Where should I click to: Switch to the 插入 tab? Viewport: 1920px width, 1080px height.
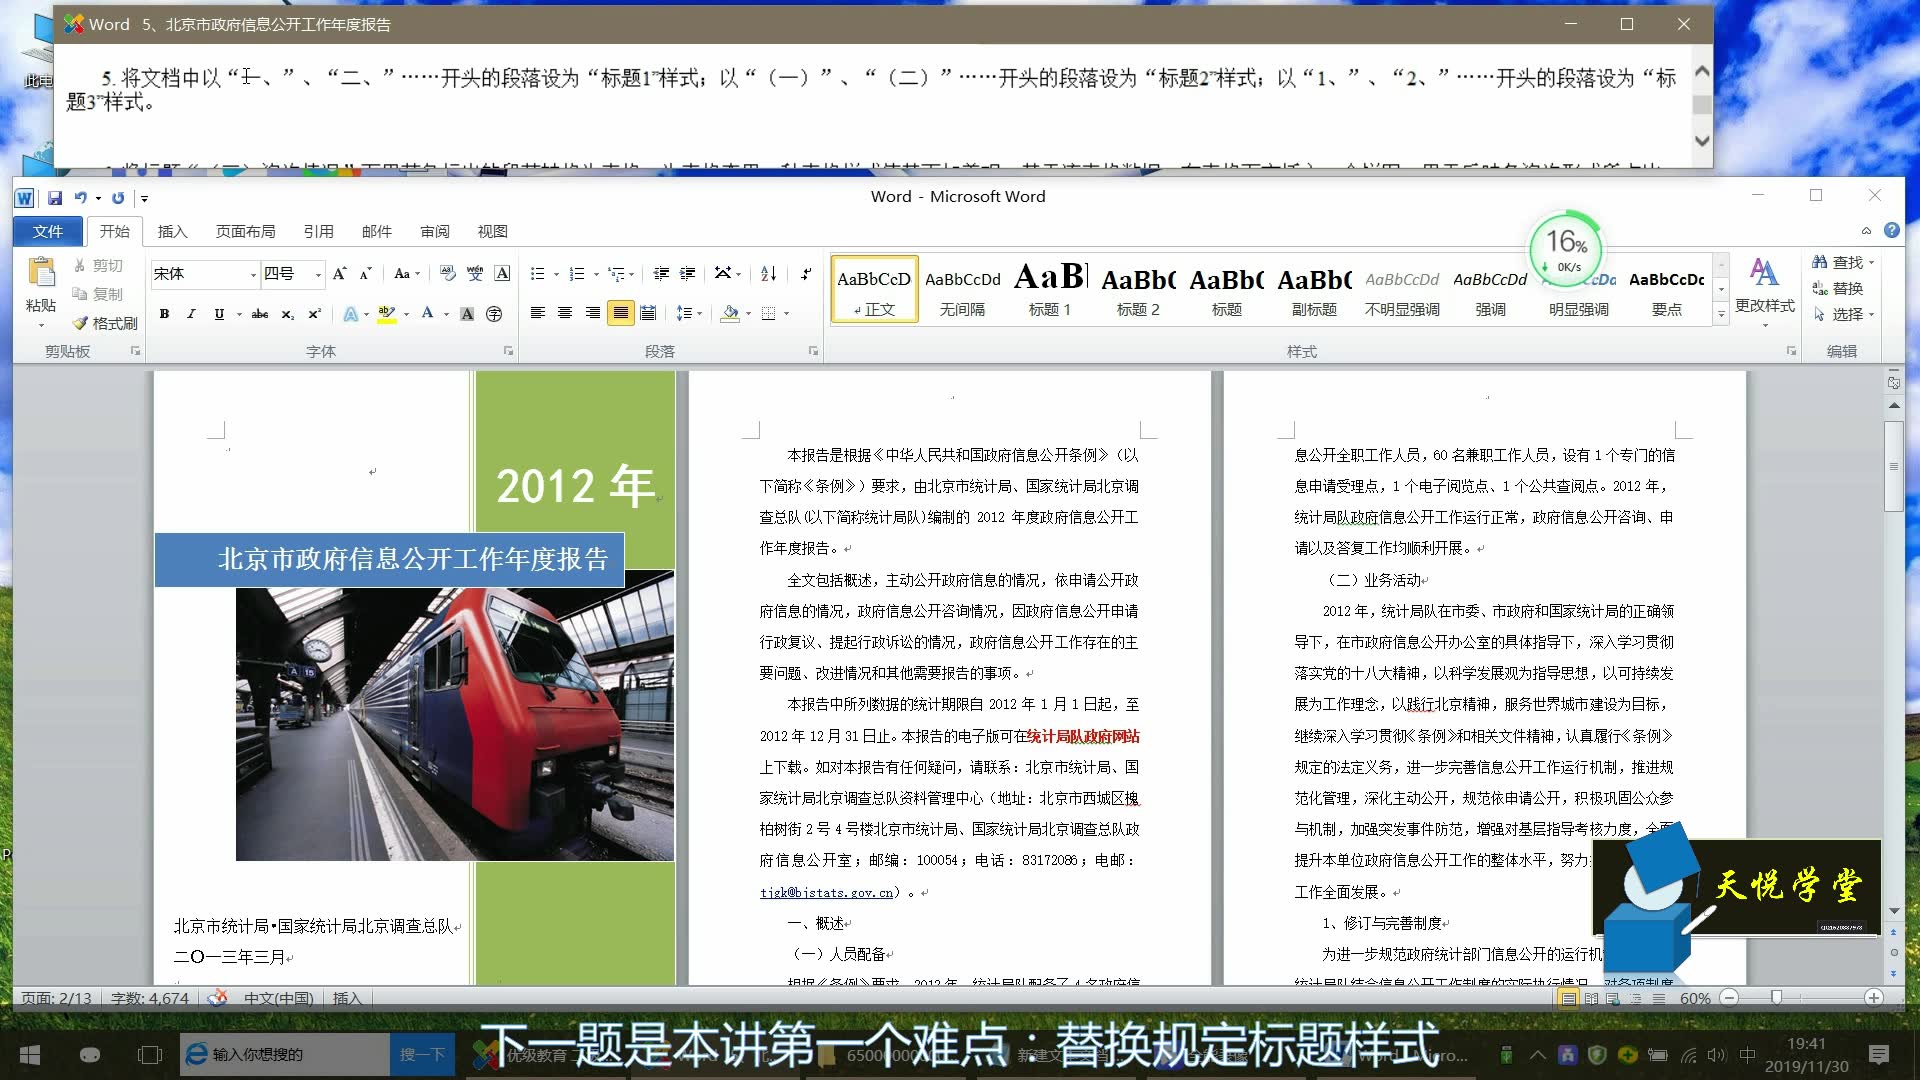[172, 231]
